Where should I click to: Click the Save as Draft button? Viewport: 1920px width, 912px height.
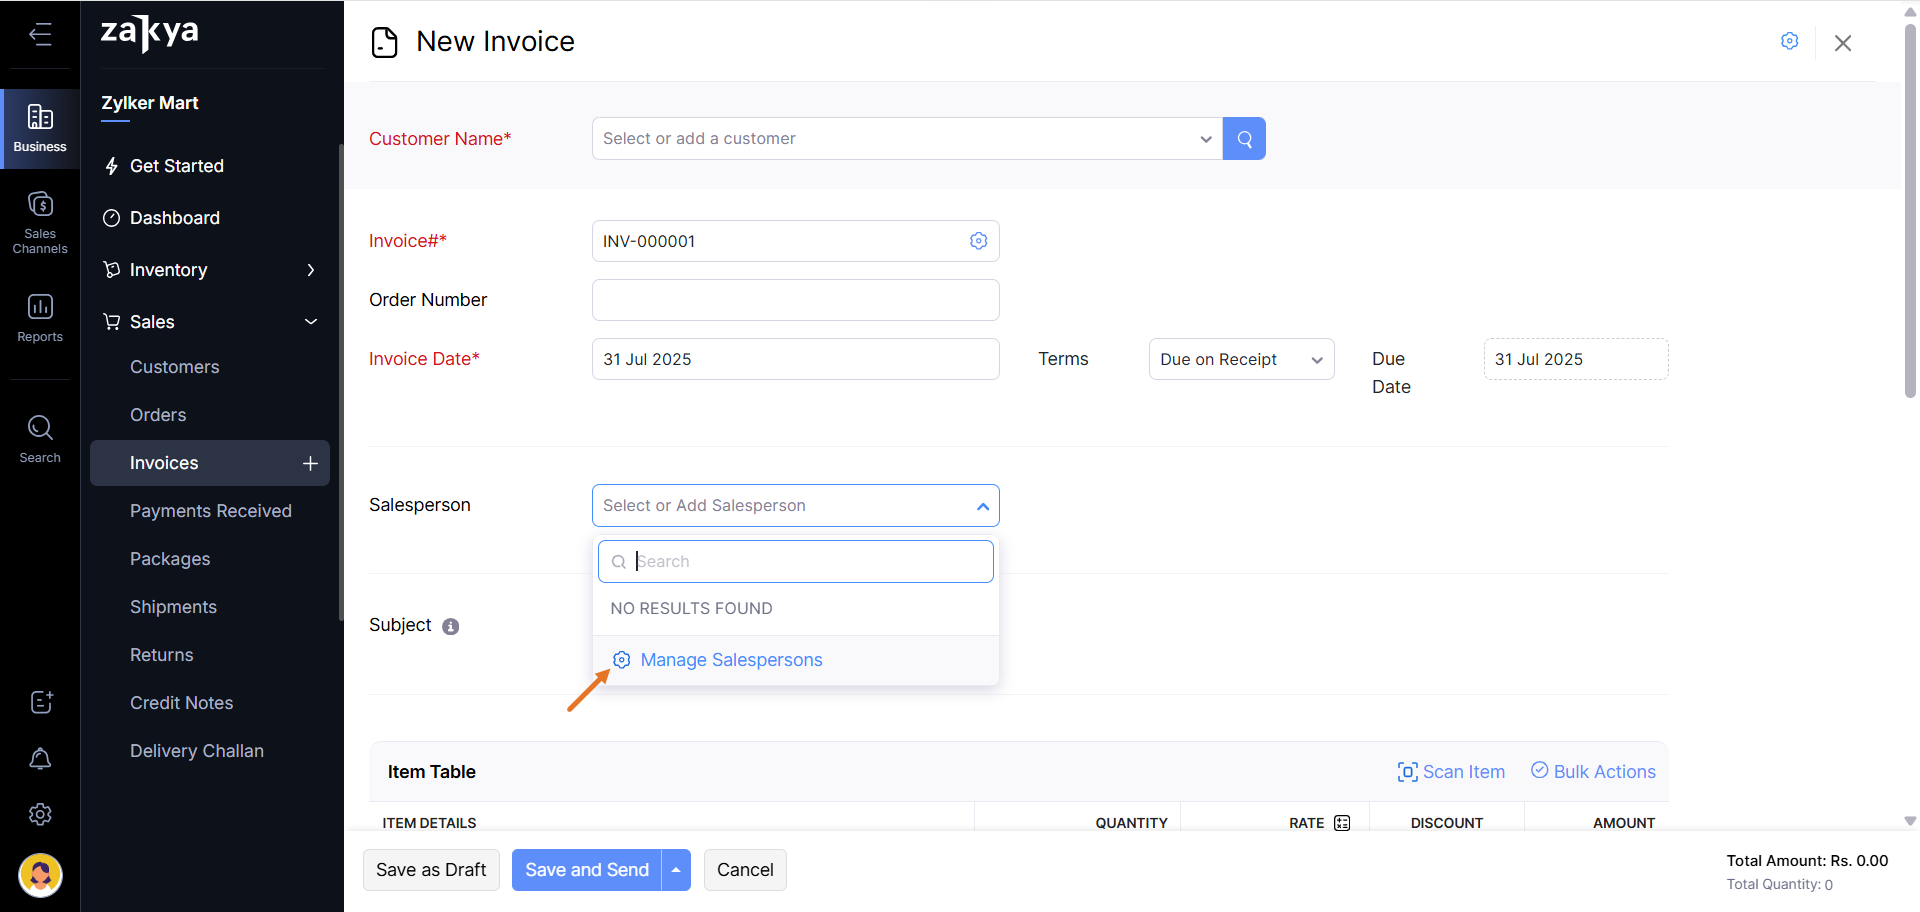(431, 870)
